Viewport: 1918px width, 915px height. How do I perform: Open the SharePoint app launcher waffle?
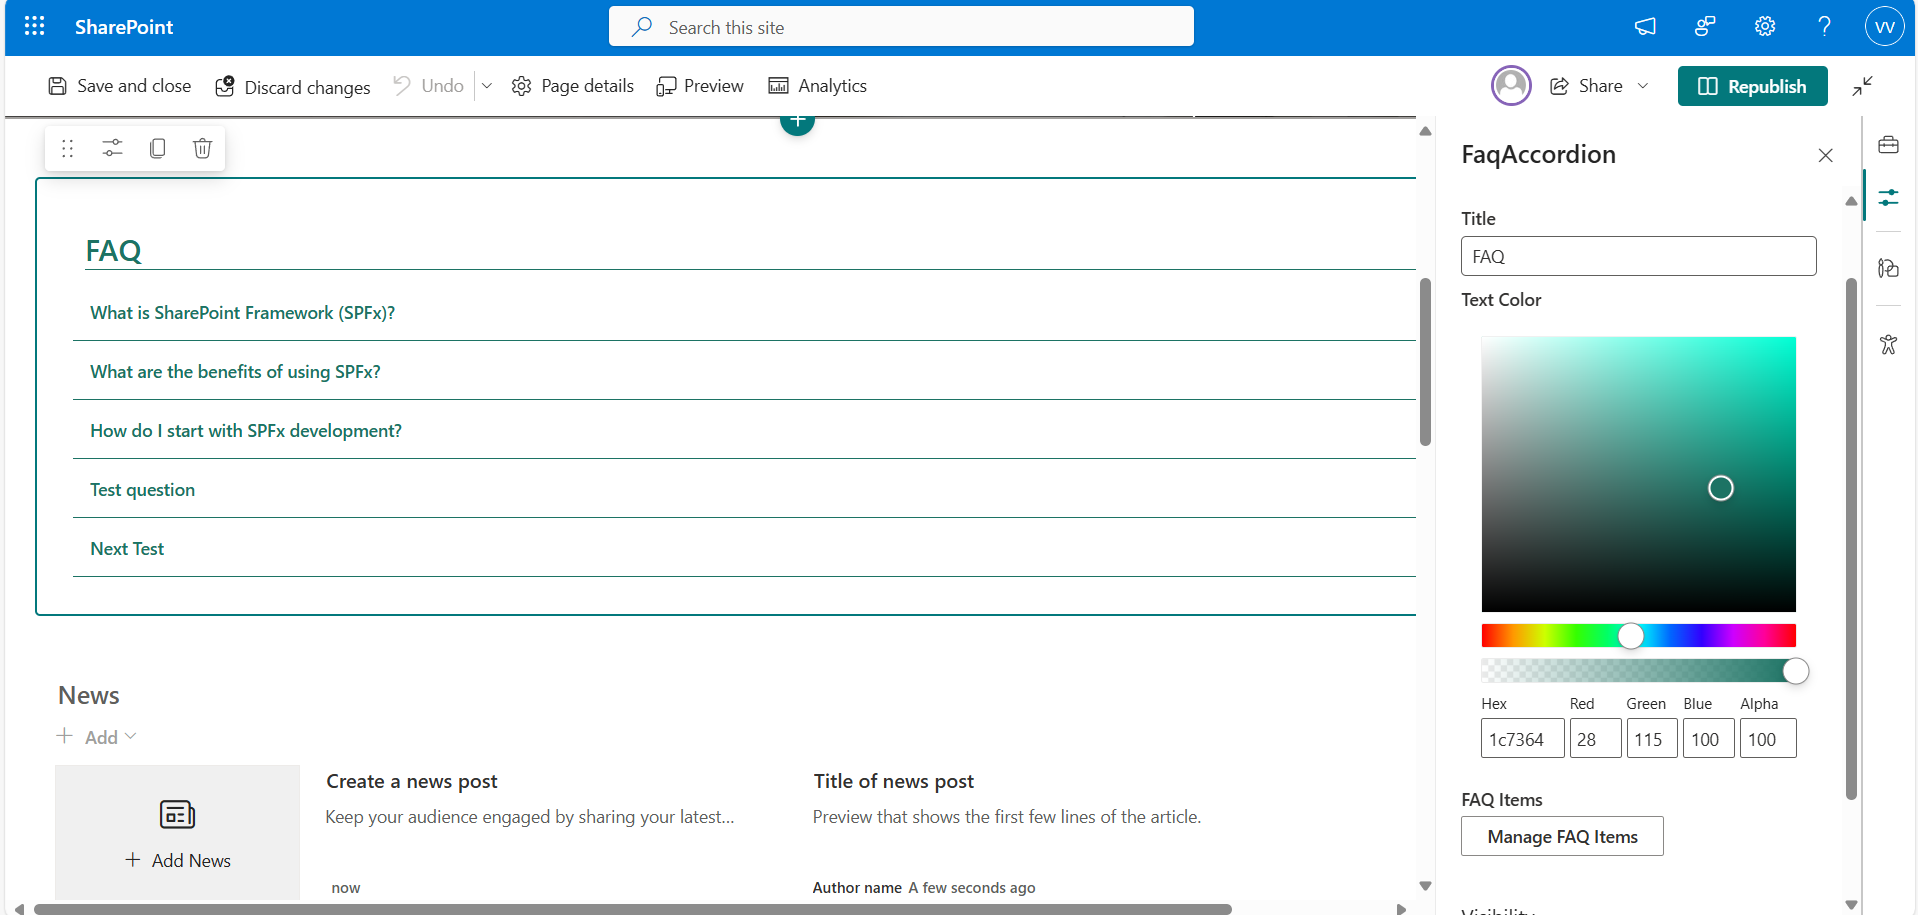click(x=34, y=27)
